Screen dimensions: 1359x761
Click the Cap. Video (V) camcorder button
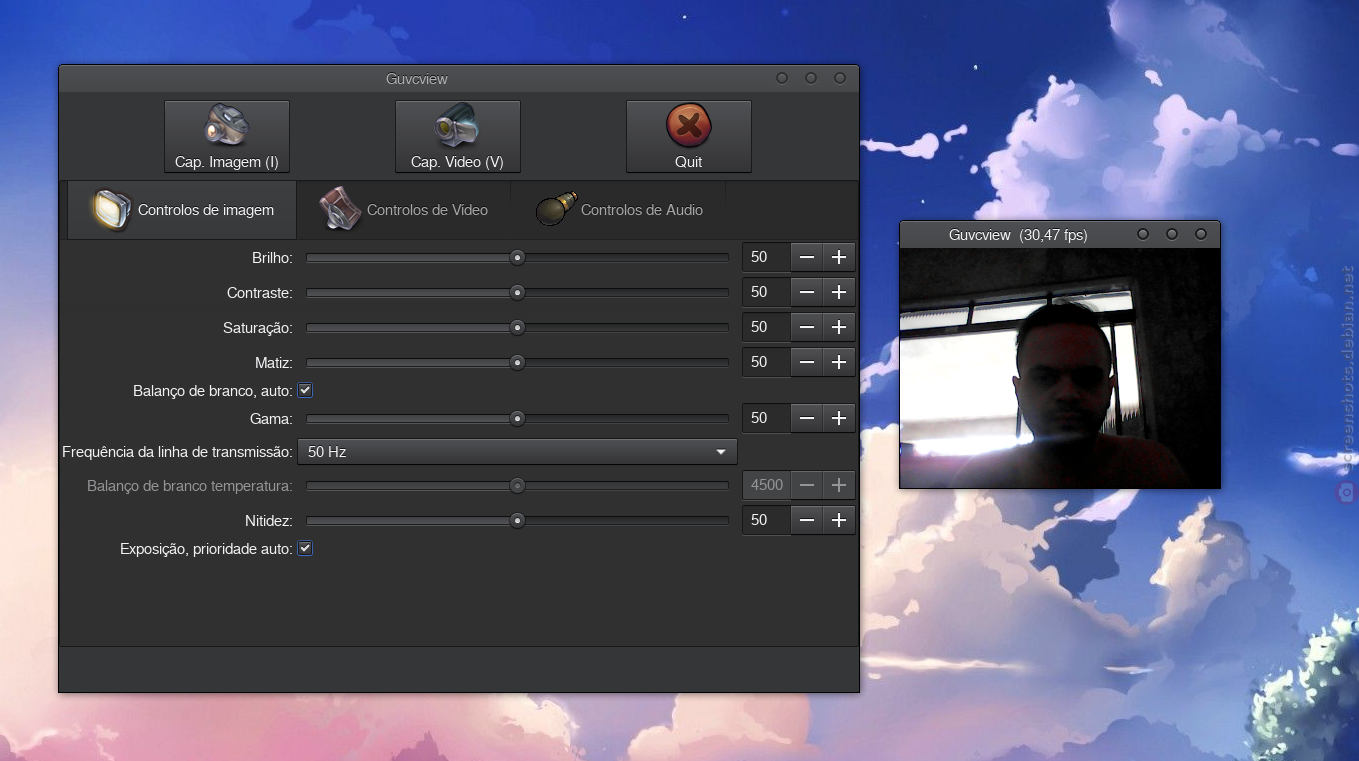click(458, 136)
